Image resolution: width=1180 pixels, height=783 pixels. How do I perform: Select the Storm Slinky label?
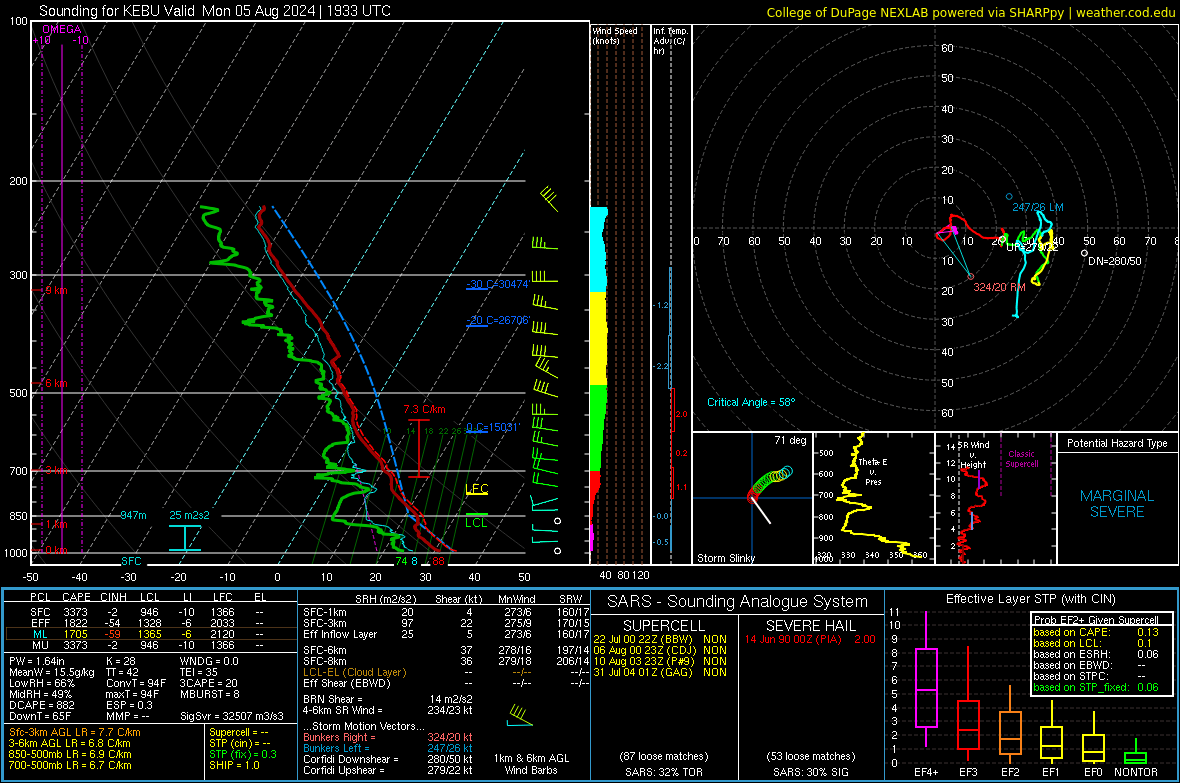pyautogui.click(x=725, y=558)
